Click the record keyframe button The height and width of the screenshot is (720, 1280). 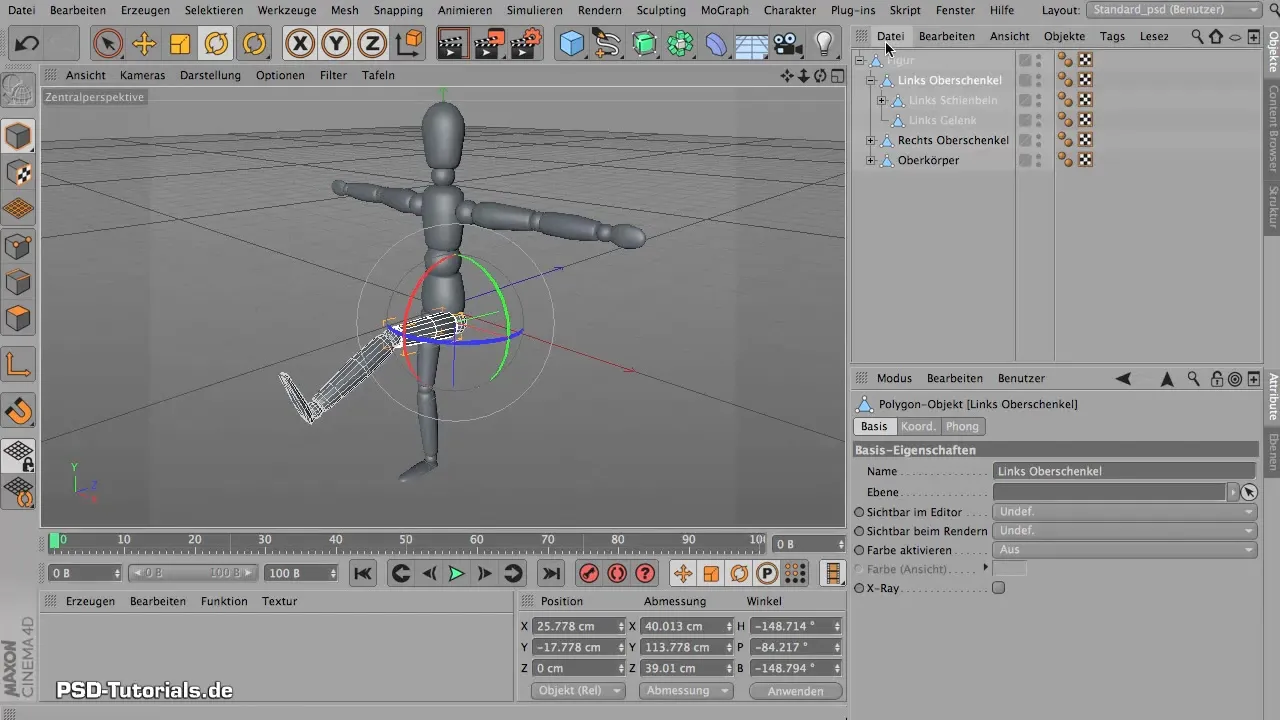coord(589,573)
